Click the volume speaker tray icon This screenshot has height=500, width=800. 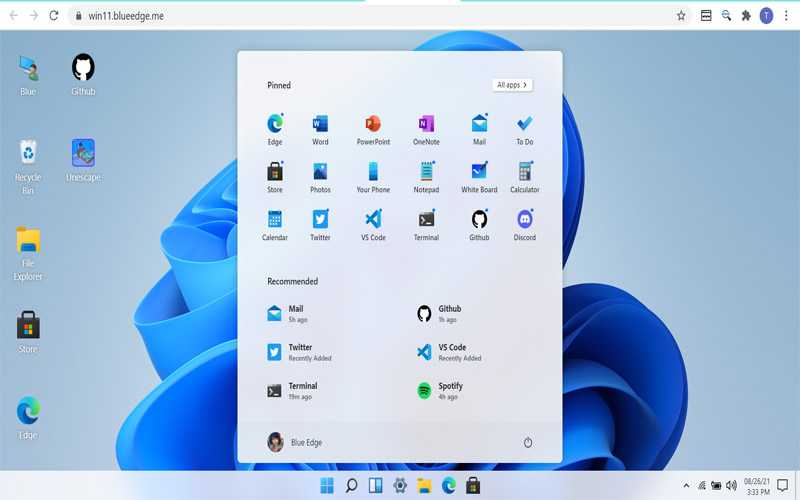732,486
